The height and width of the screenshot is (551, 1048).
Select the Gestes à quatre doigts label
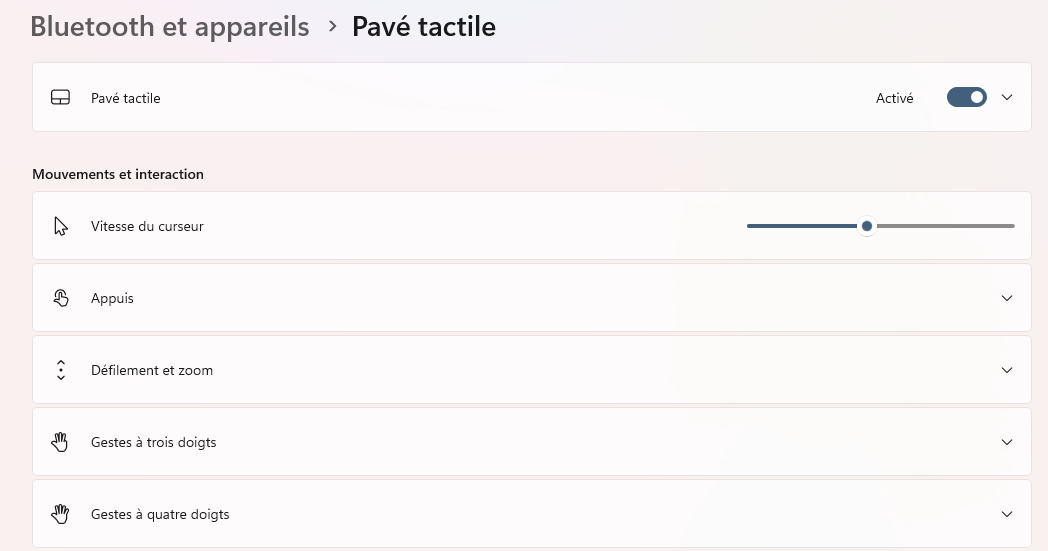(160, 514)
